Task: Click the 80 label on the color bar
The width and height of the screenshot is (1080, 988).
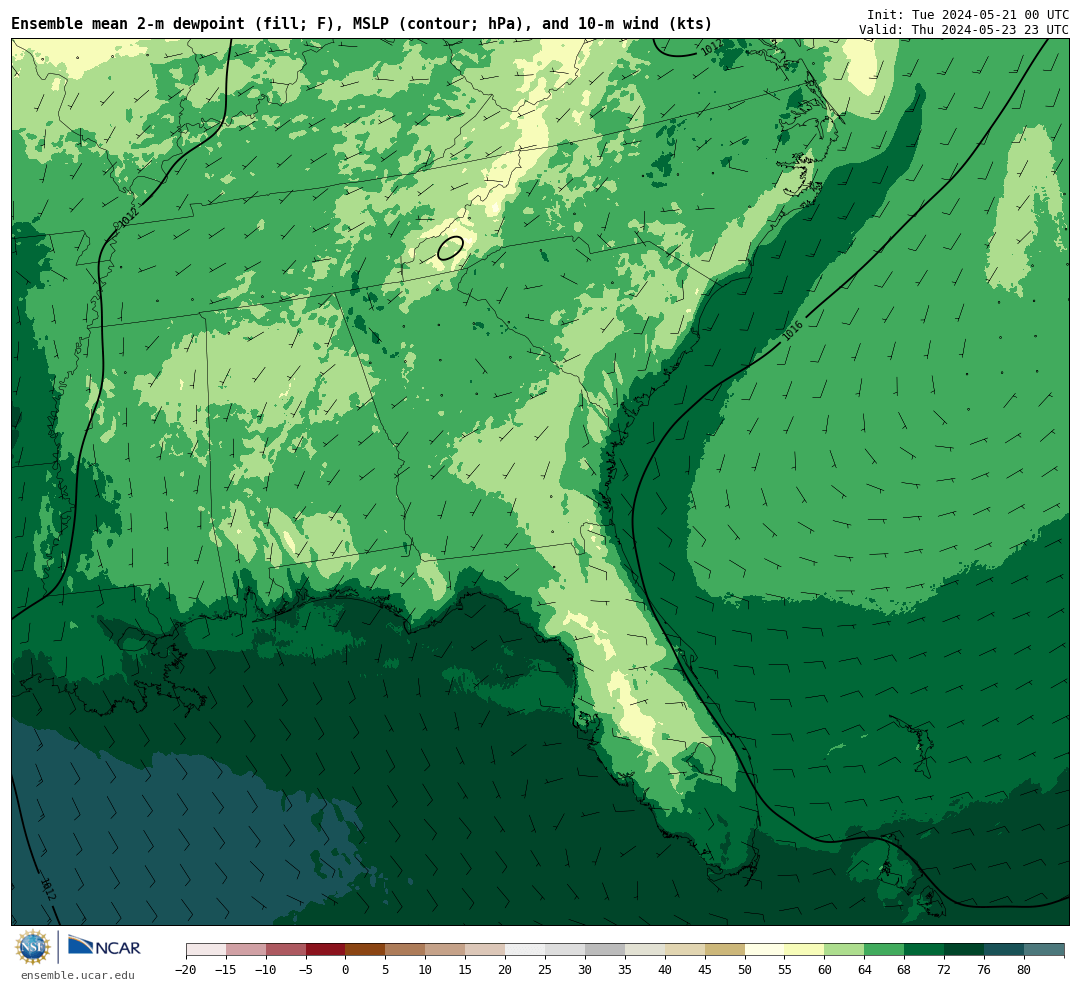Action: tap(1024, 969)
